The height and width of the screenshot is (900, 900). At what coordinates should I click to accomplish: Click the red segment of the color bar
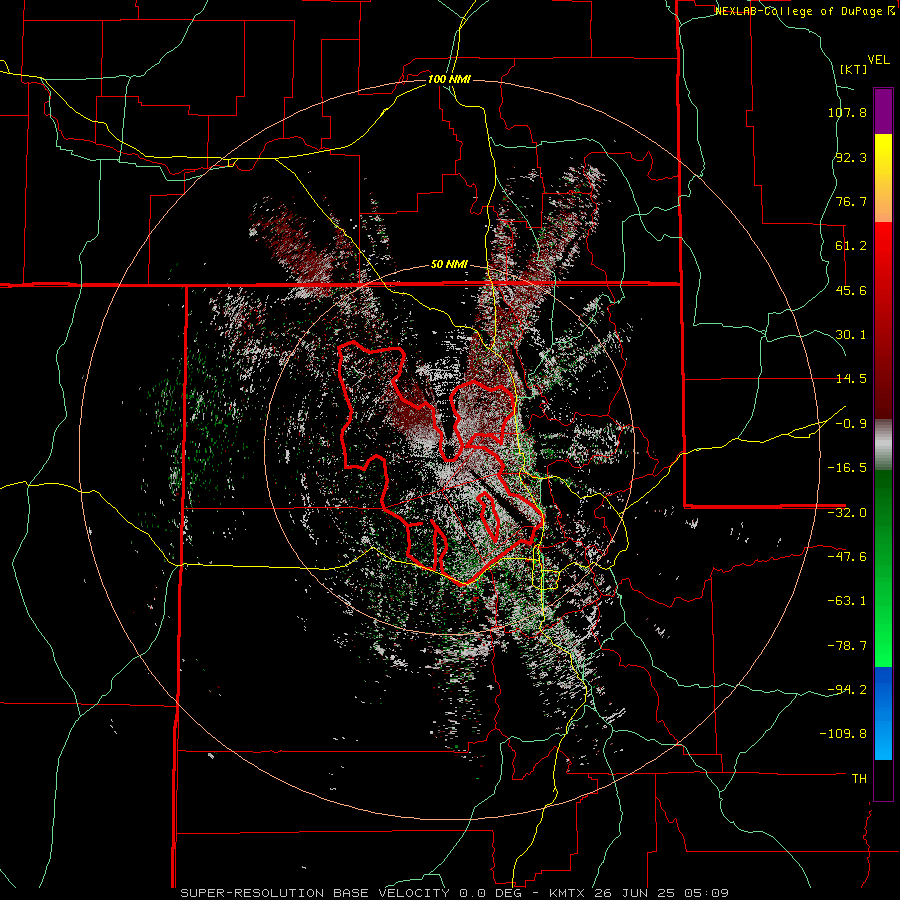883,320
